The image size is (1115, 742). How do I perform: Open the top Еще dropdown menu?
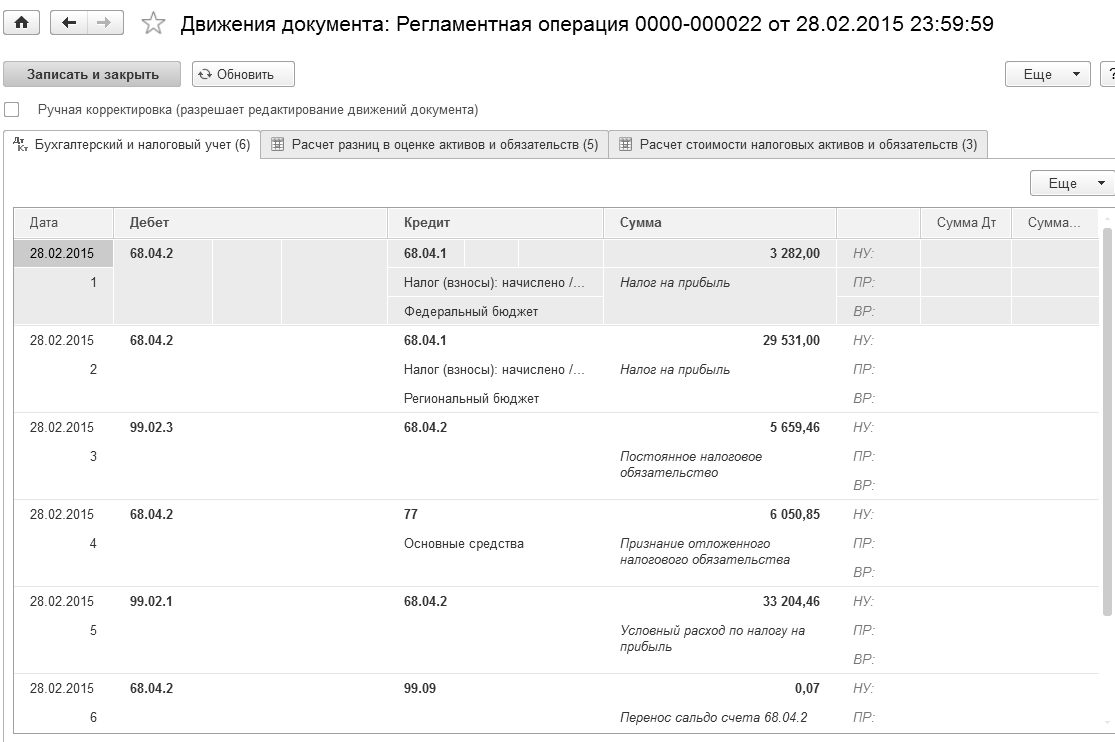tap(1047, 74)
